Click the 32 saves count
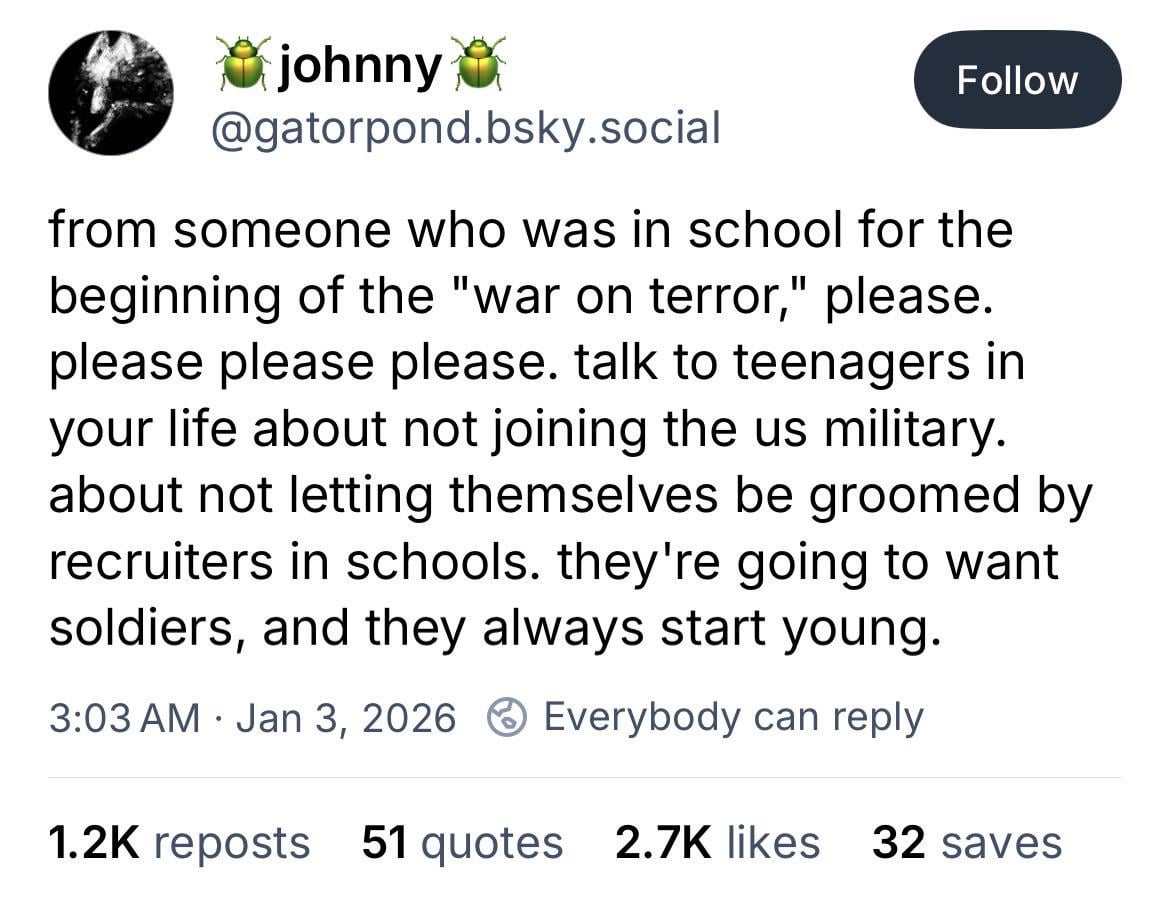1170x900 pixels. 966,842
